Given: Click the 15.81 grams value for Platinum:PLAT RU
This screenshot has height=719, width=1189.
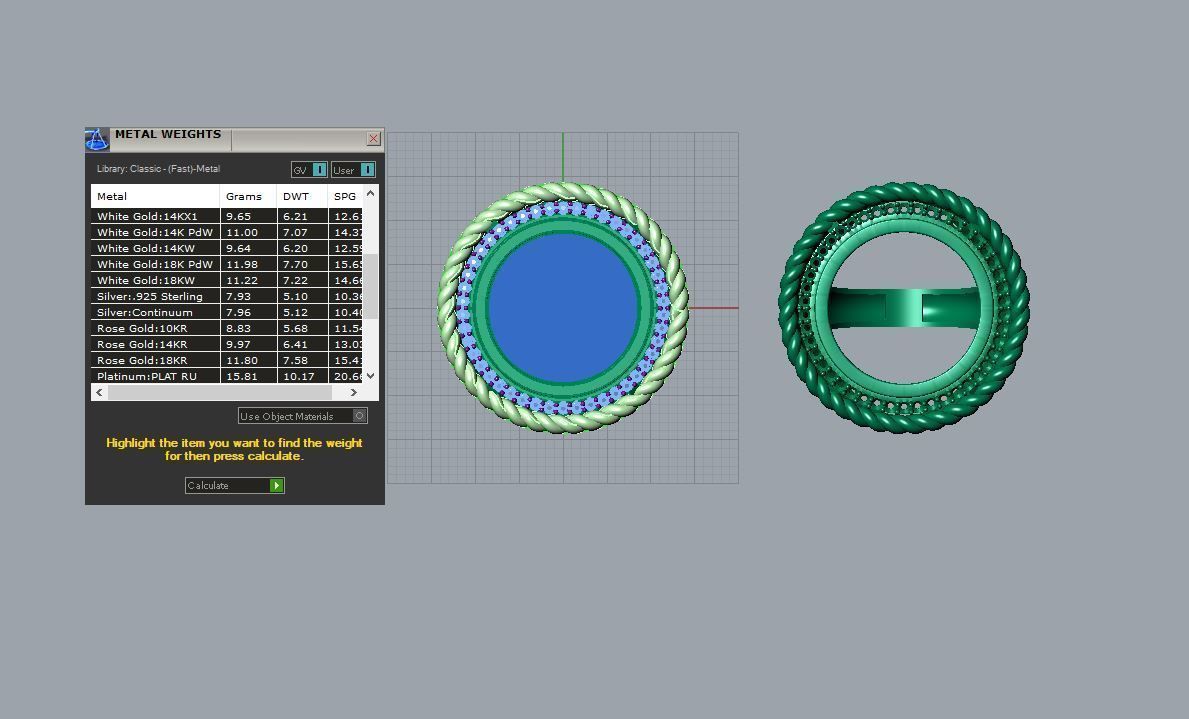Looking at the screenshot, I should tap(242, 375).
